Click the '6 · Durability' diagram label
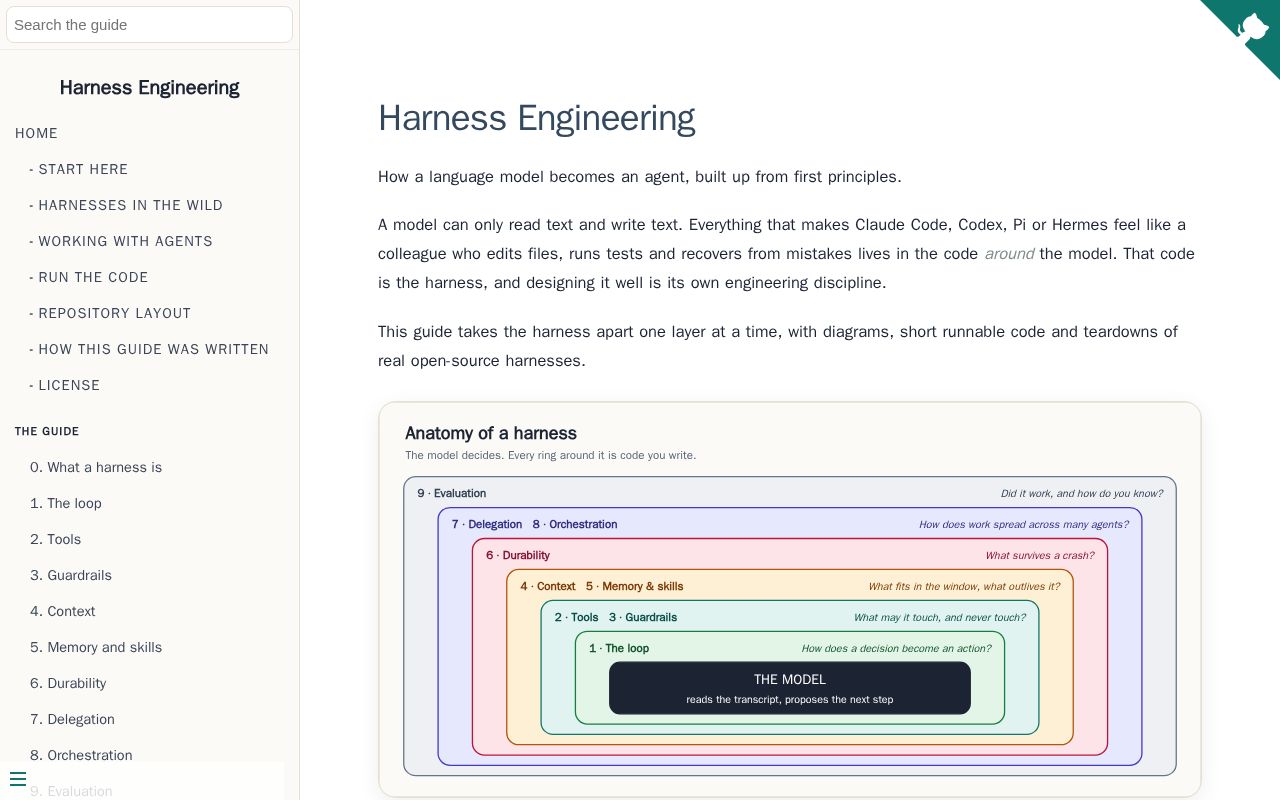The image size is (1280, 800). coord(518,555)
